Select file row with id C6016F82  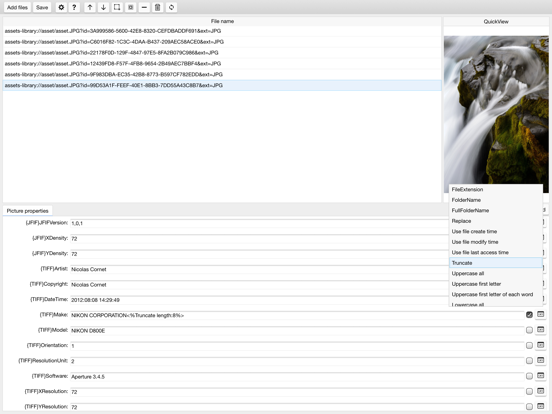[222, 42]
